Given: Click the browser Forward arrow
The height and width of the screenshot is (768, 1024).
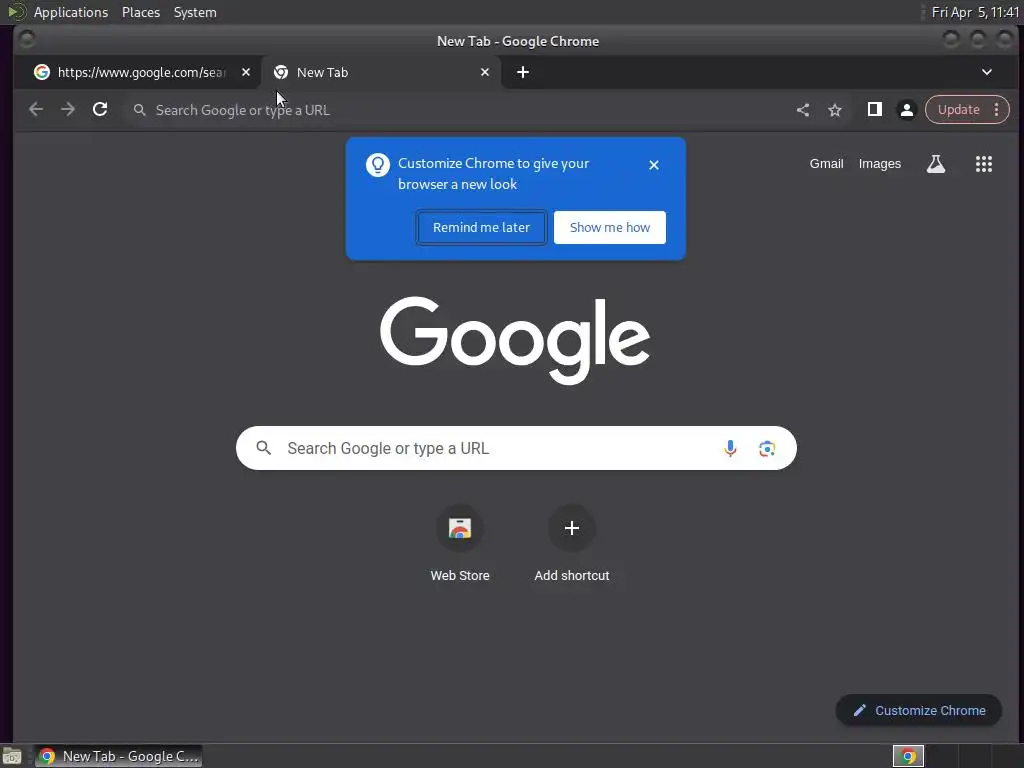Looking at the screenshot, I should click(68, 110).
